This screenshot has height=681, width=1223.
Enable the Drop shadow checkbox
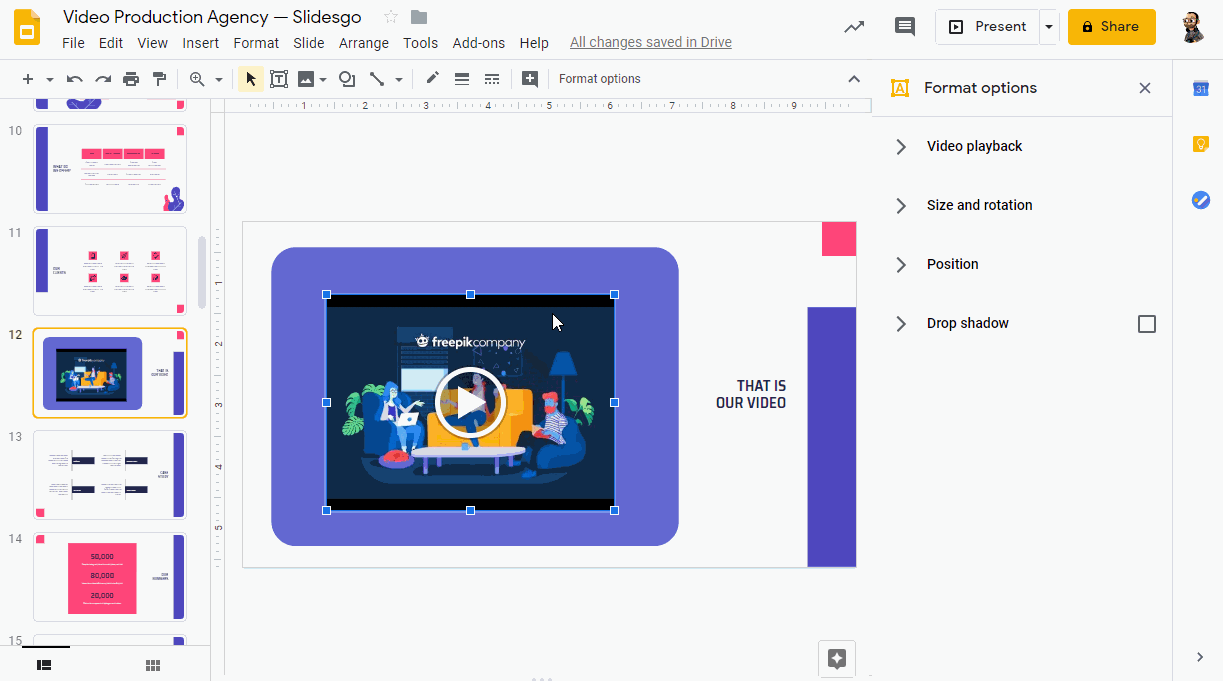[x=1147, y=324]
